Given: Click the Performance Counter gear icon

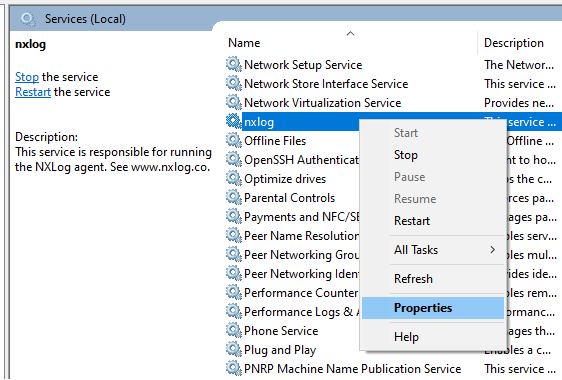Looking at the screenshot, I should [x=234, y=293].
